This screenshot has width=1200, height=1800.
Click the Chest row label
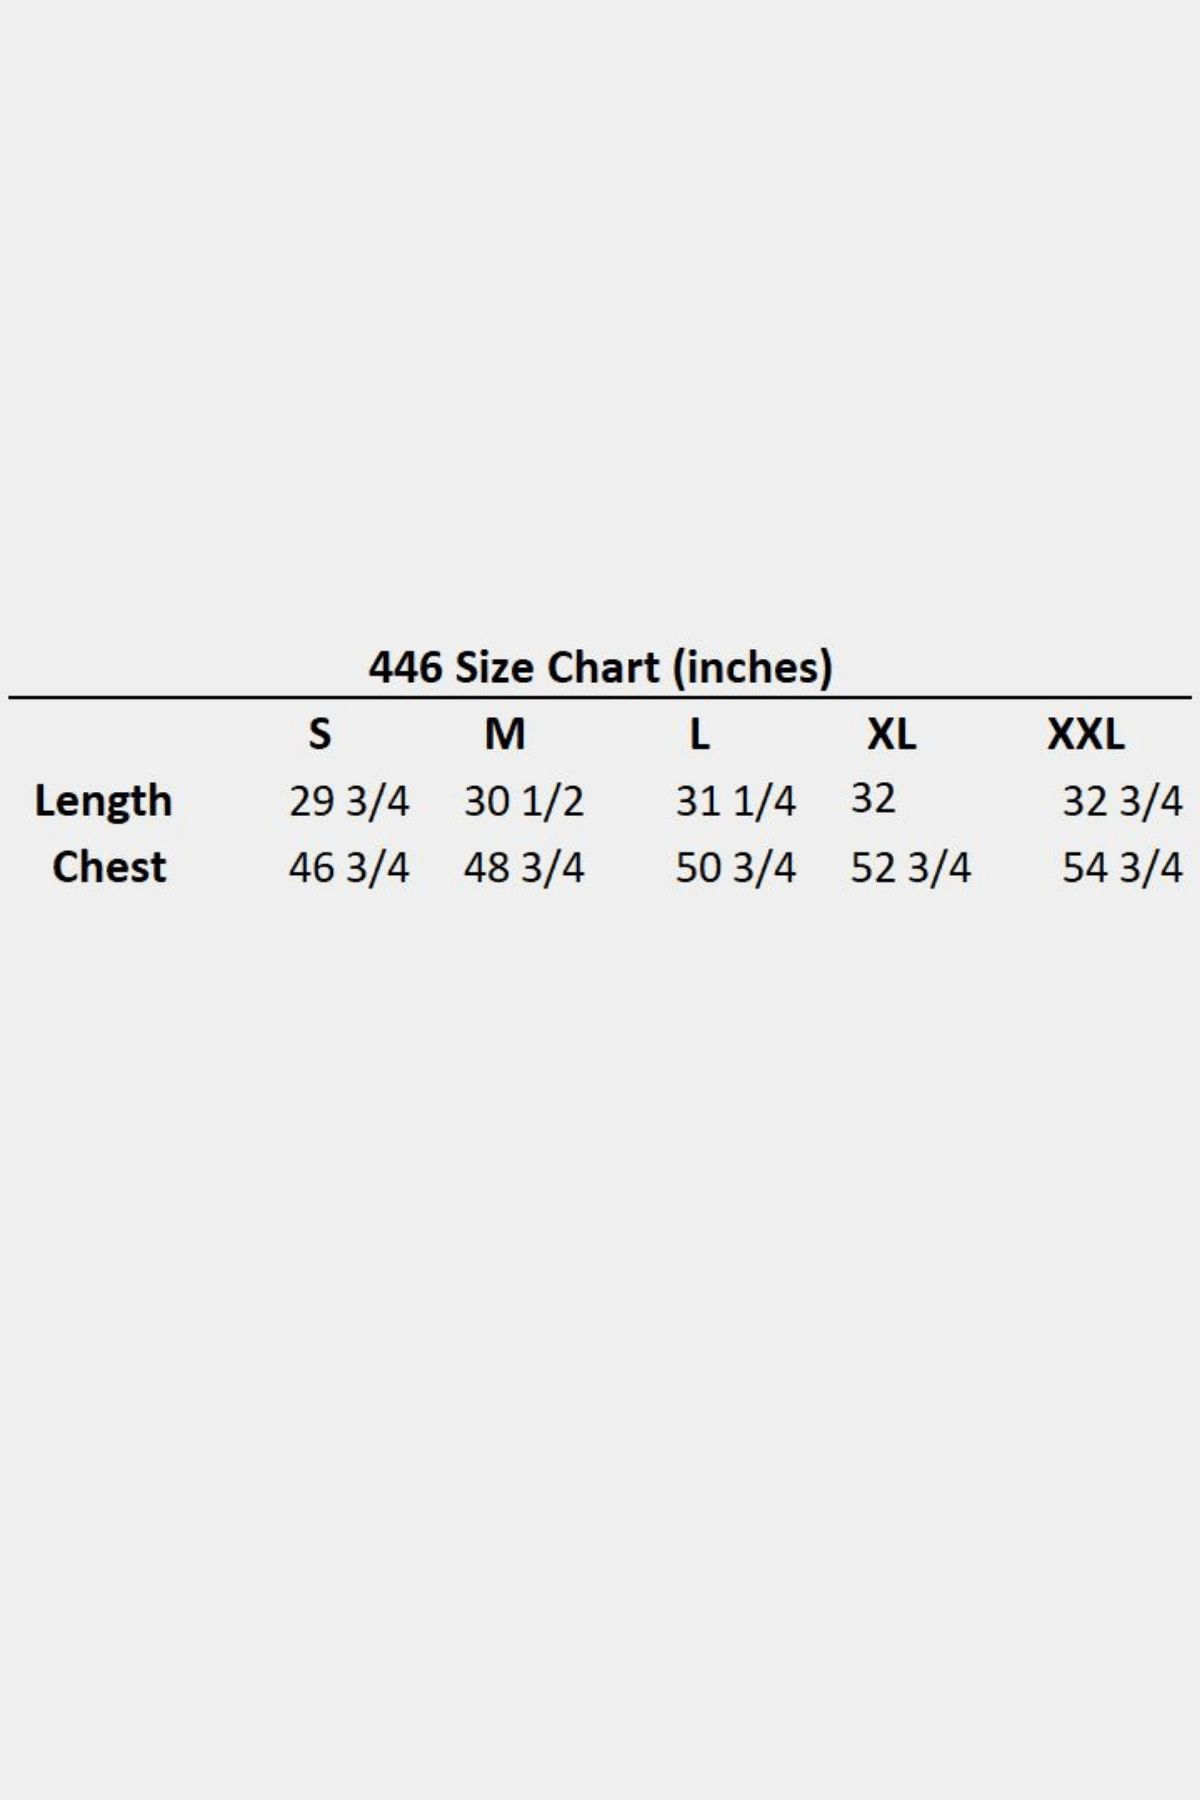[x=109, y=867]
